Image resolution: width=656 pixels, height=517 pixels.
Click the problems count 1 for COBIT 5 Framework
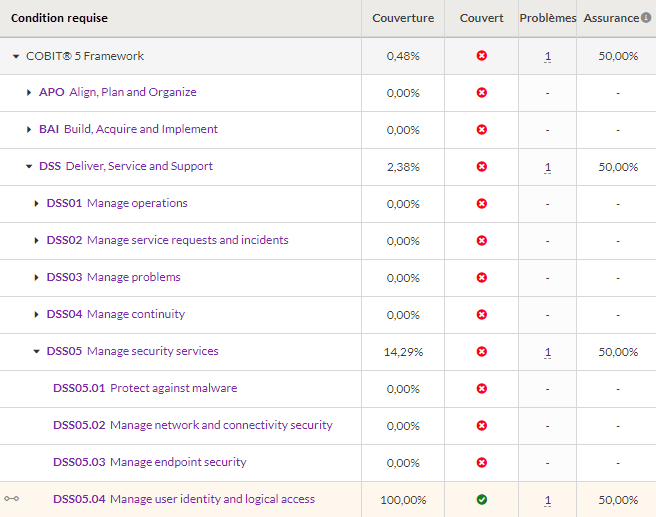548,56
